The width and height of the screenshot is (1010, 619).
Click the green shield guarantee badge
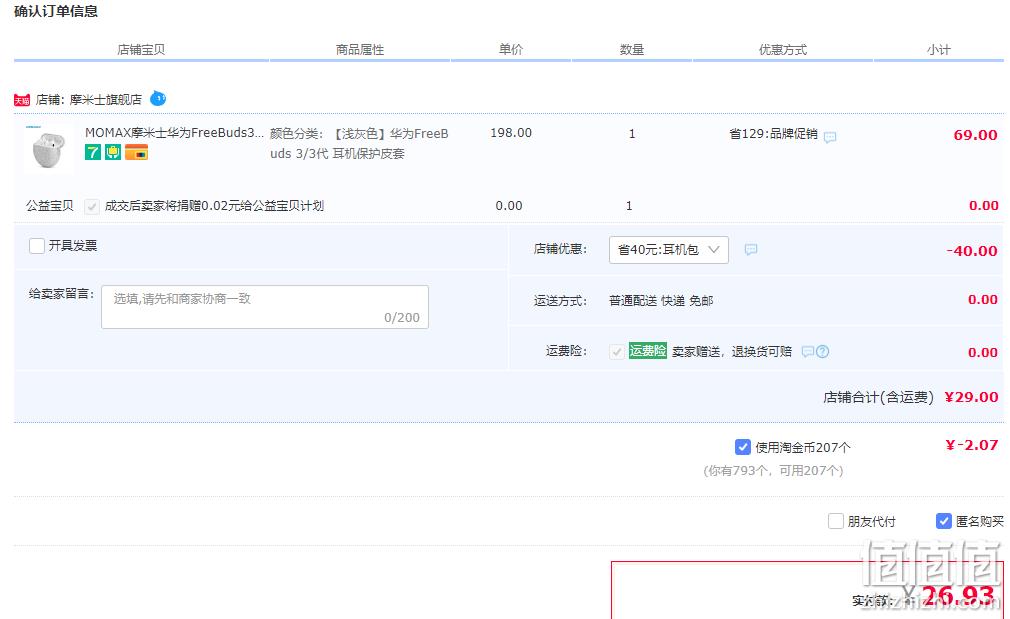(113, 152)
